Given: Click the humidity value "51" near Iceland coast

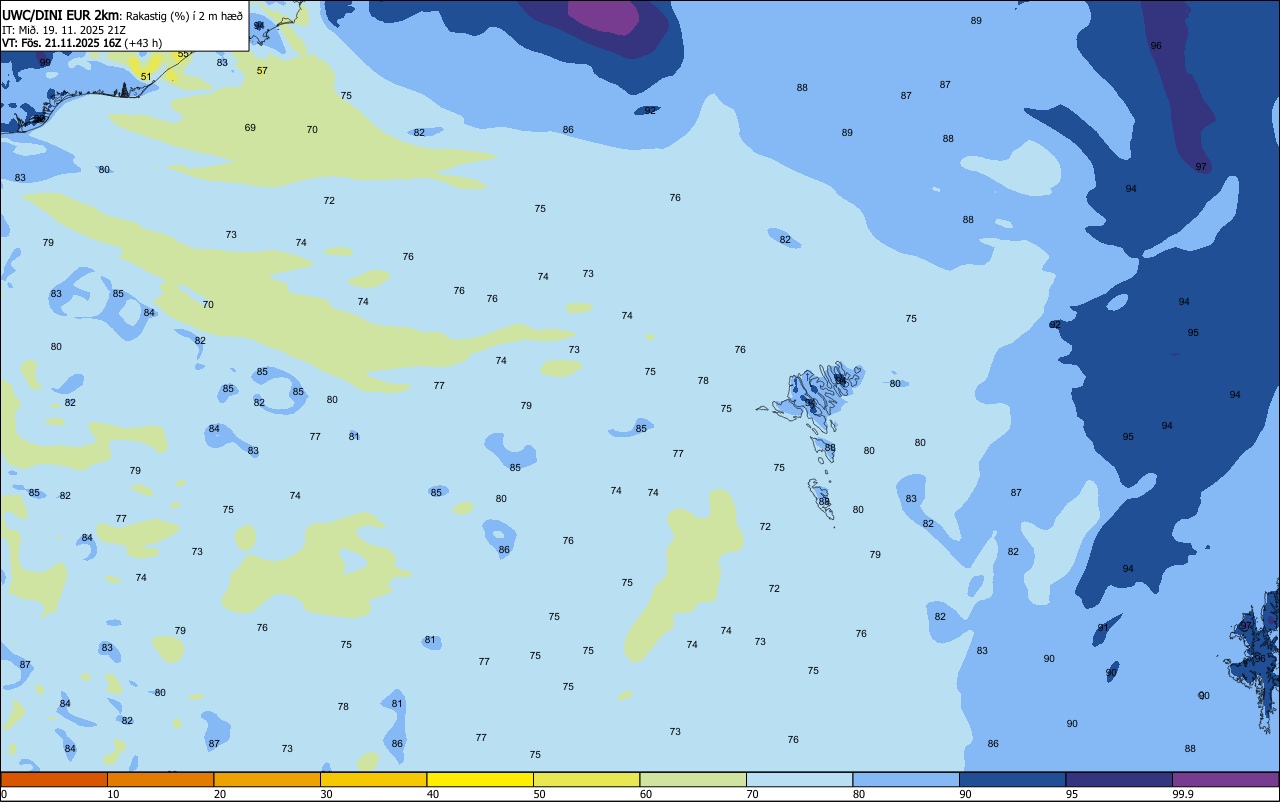Looking at the screenshot, I should (146, 77).
